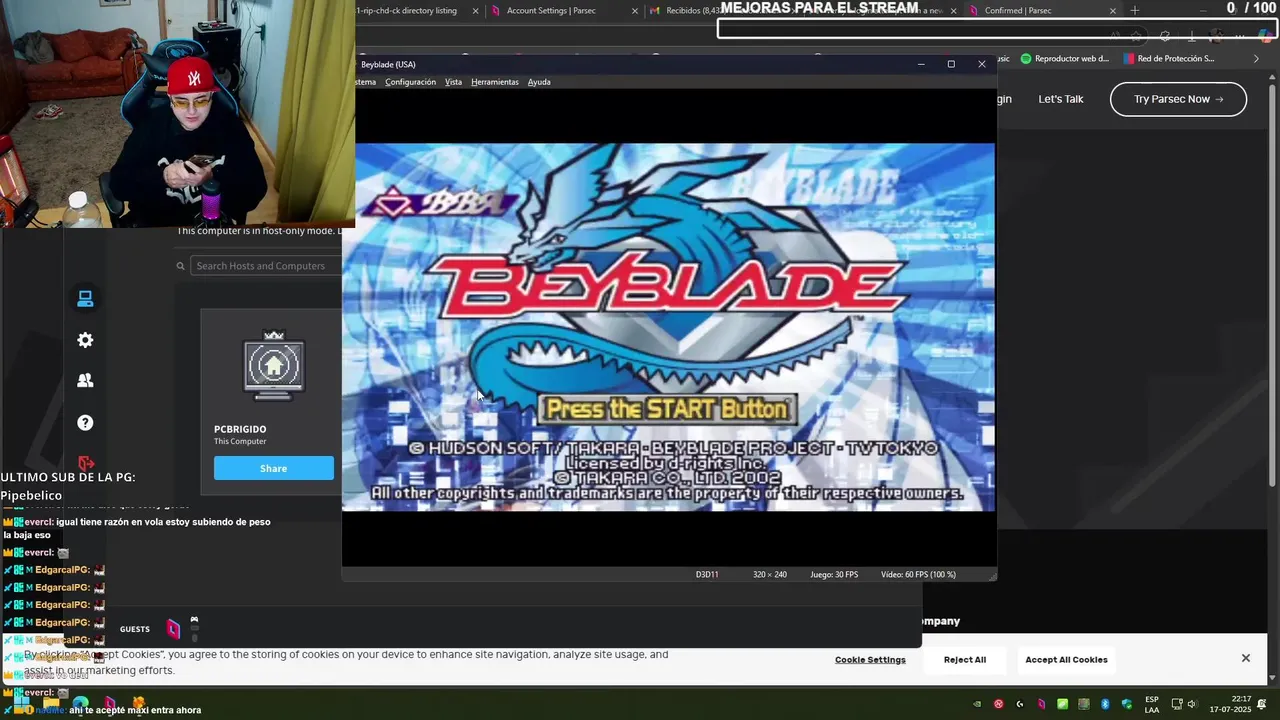Screen dimensions: 1280x720
Task: Open the Help question-mark icon in Parsec
Action: coord(85,422)
